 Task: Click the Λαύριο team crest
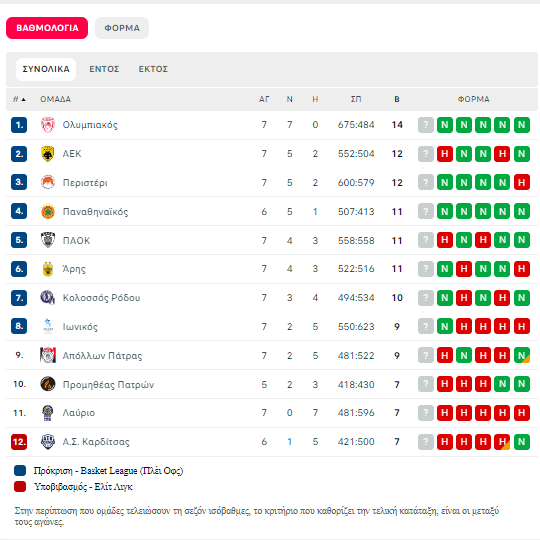pyautogui.click(x=48, y=413)
